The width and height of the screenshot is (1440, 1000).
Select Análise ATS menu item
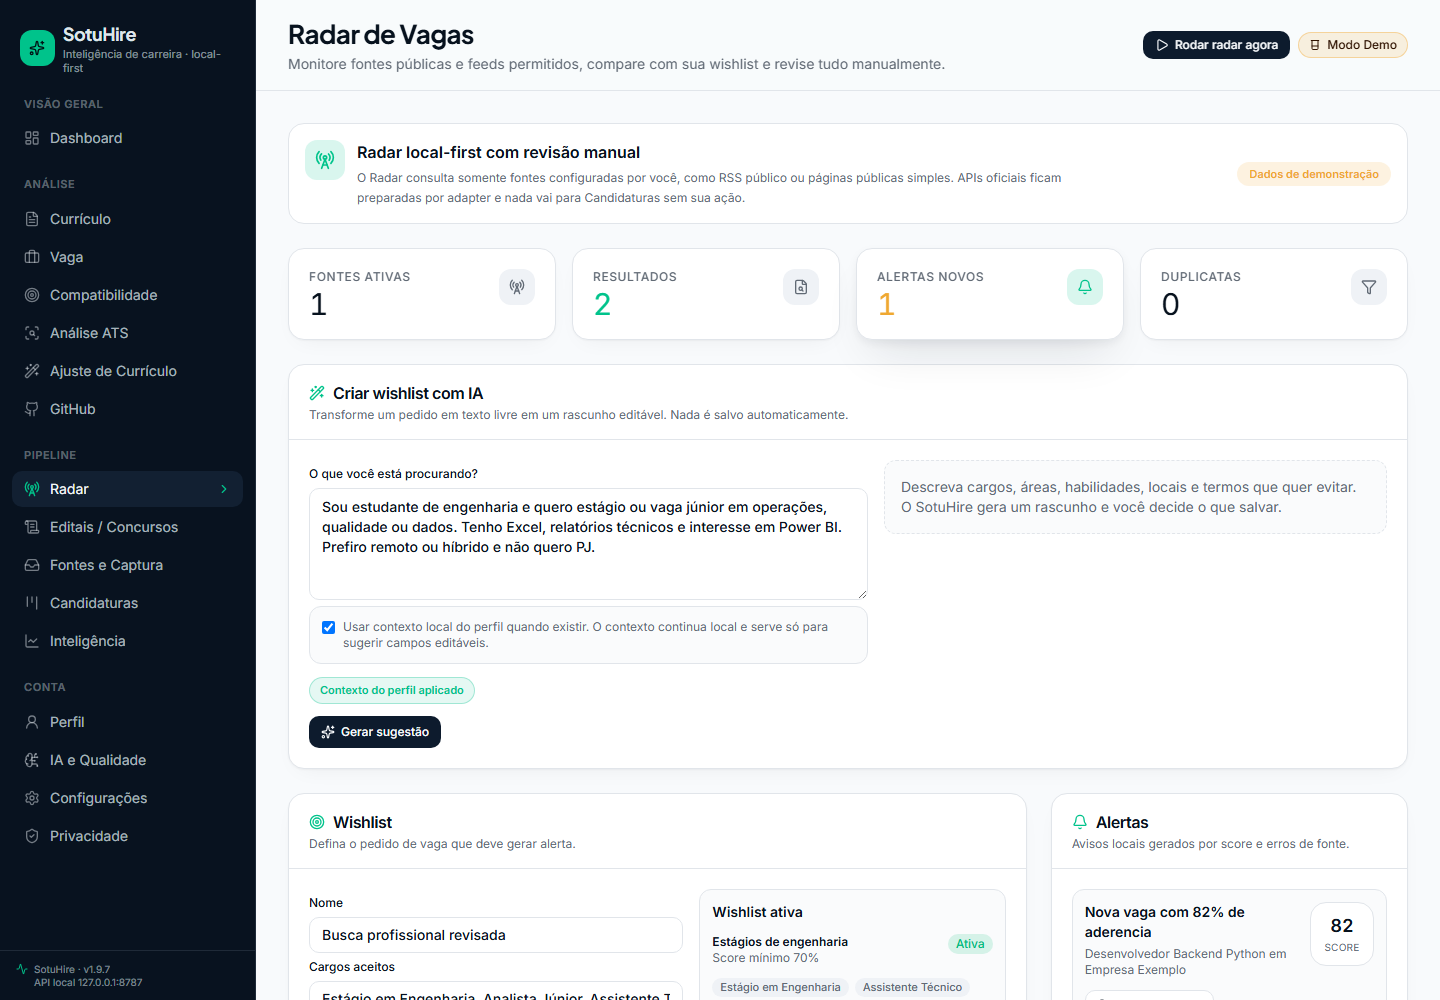[127, 333]
